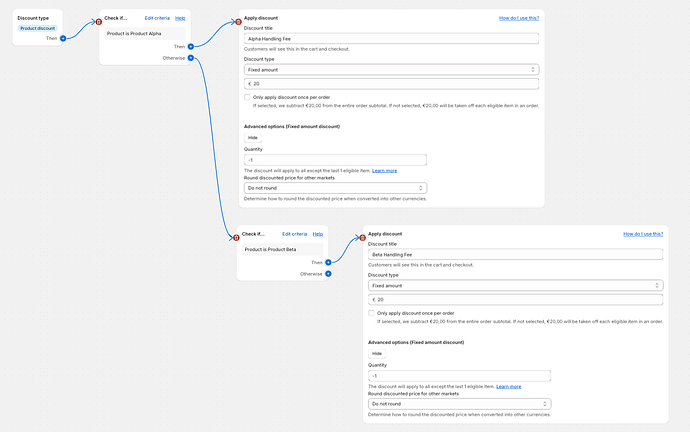Hide advanced options in Beta discount panel
This screenshot has height=432, width=690.
pyautogui.click(x=377, y=353)
